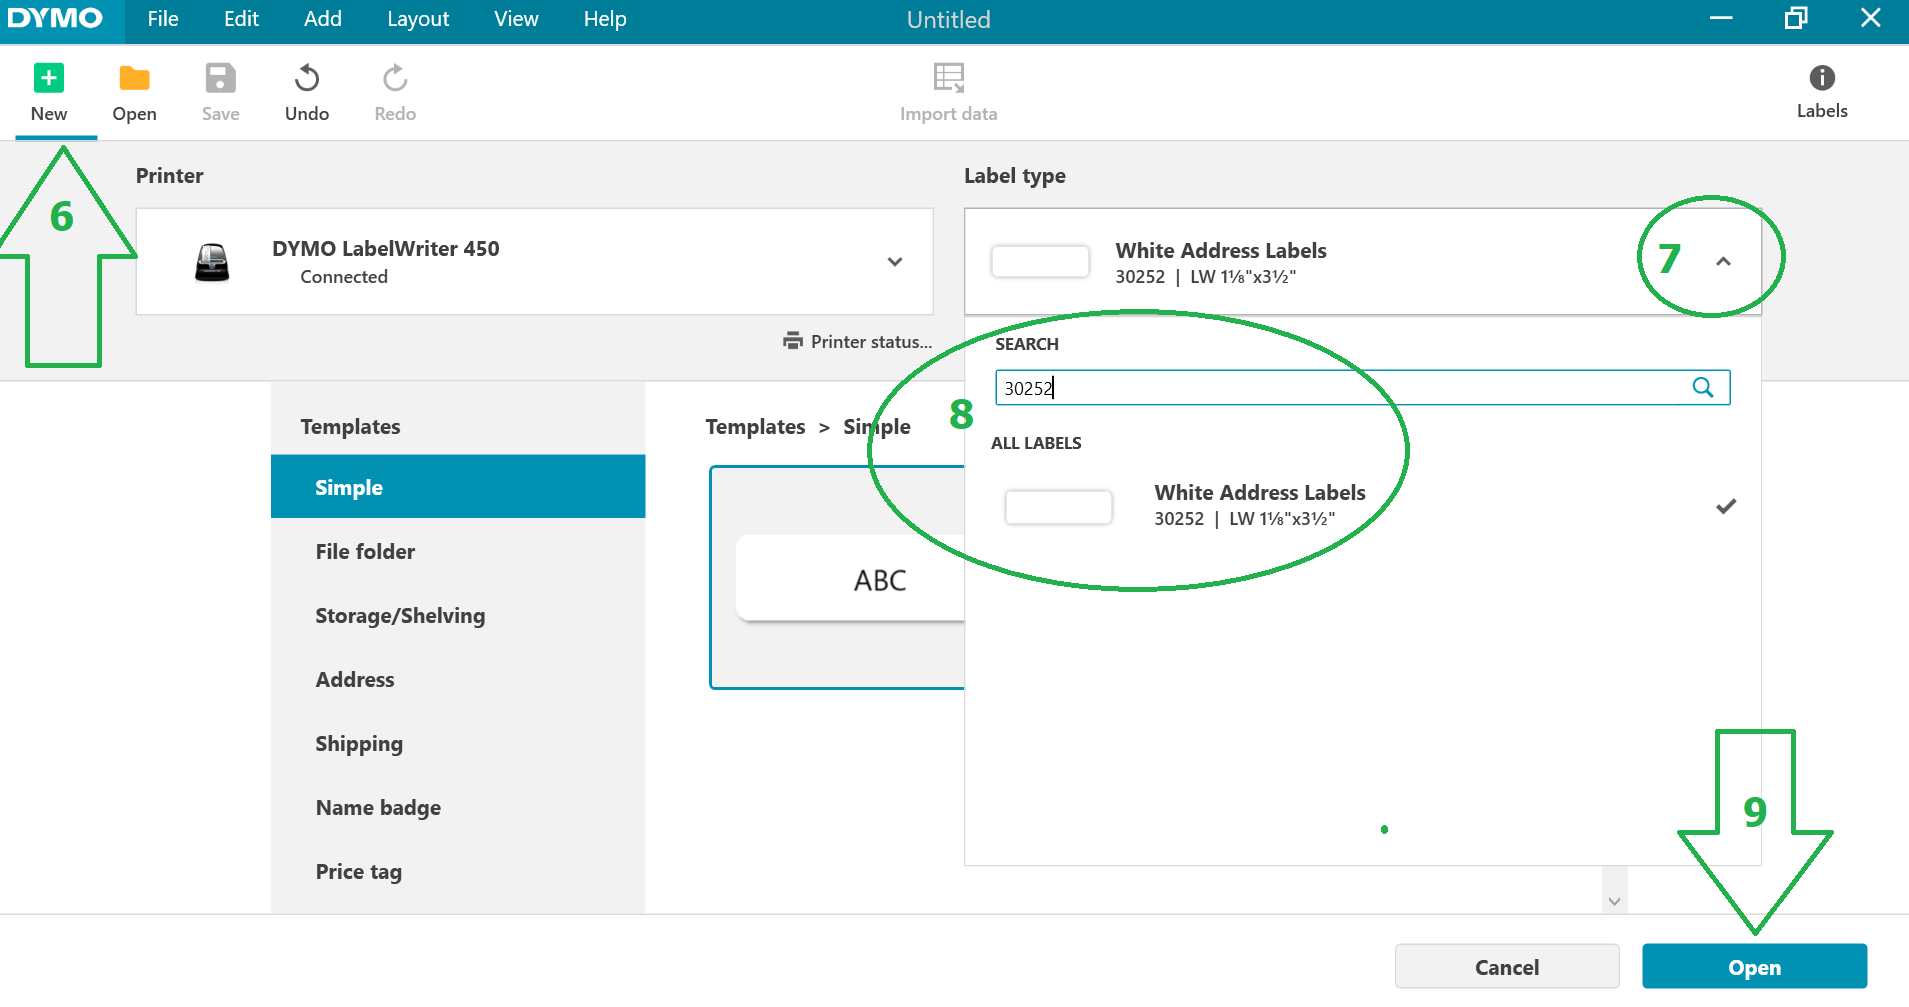This screenshot has height=1007, width=1909.
Task: Undo the last action
Action: click(x=306, y=79)
